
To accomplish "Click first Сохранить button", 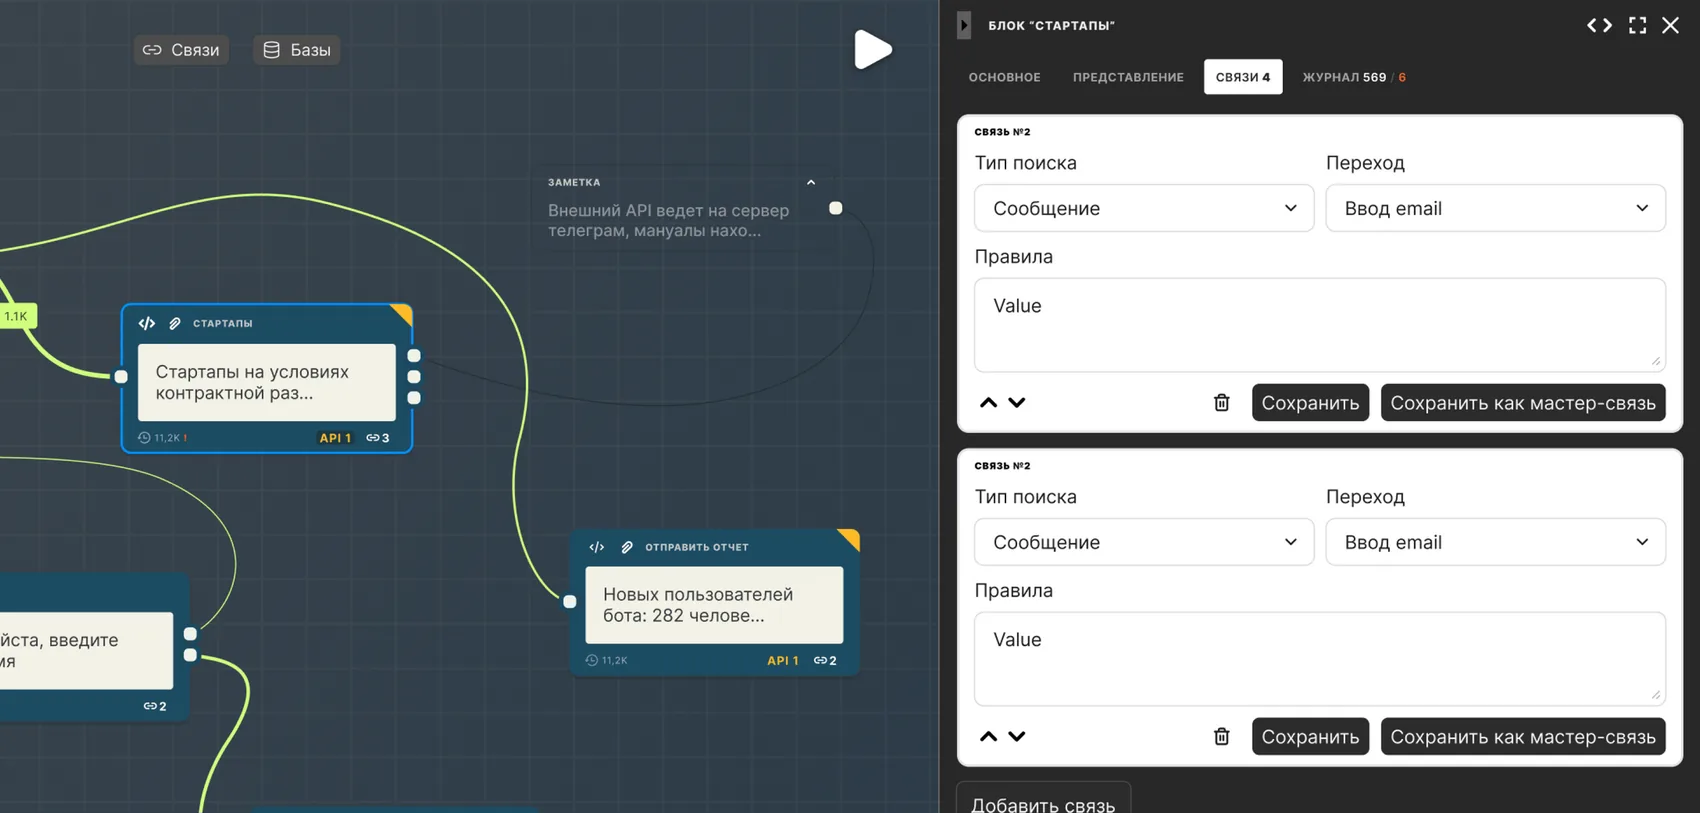I will 1310,403.
